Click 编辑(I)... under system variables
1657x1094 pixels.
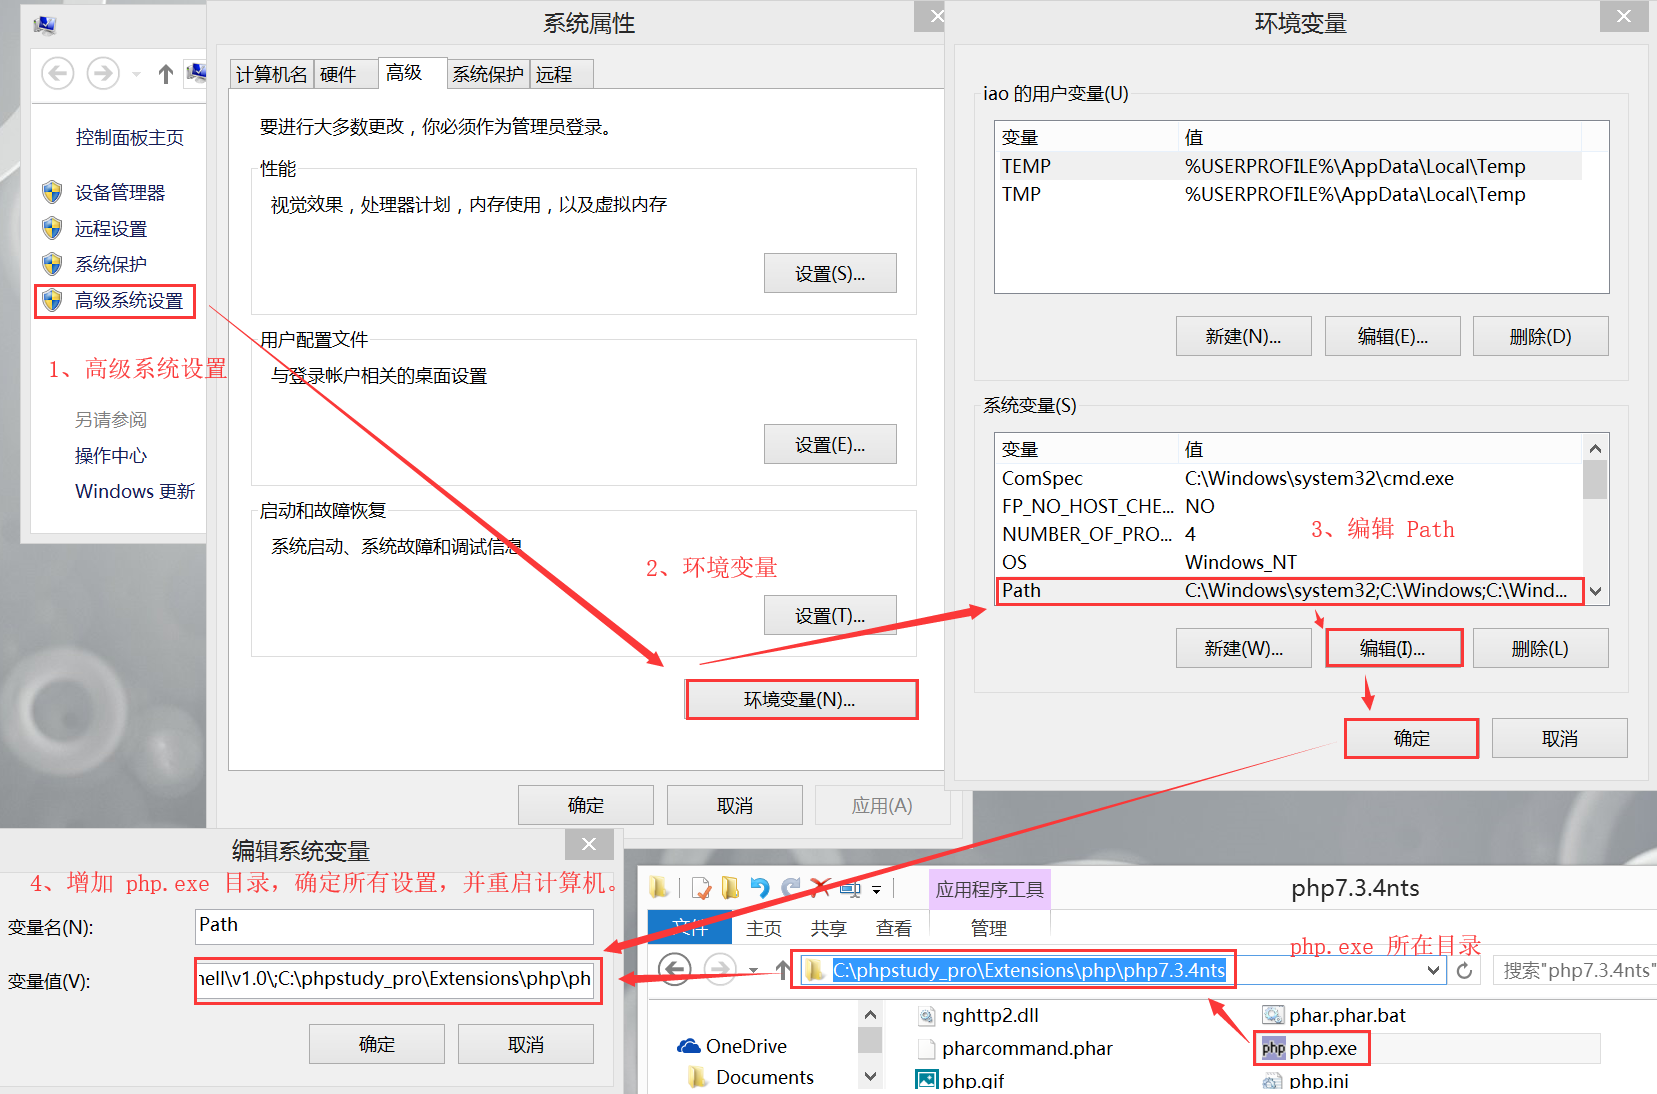point(1393,648)
